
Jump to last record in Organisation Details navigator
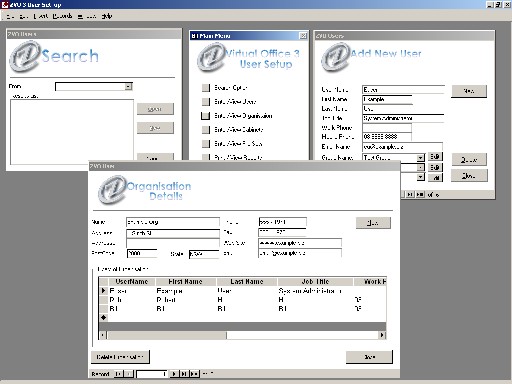click(184, 374)
